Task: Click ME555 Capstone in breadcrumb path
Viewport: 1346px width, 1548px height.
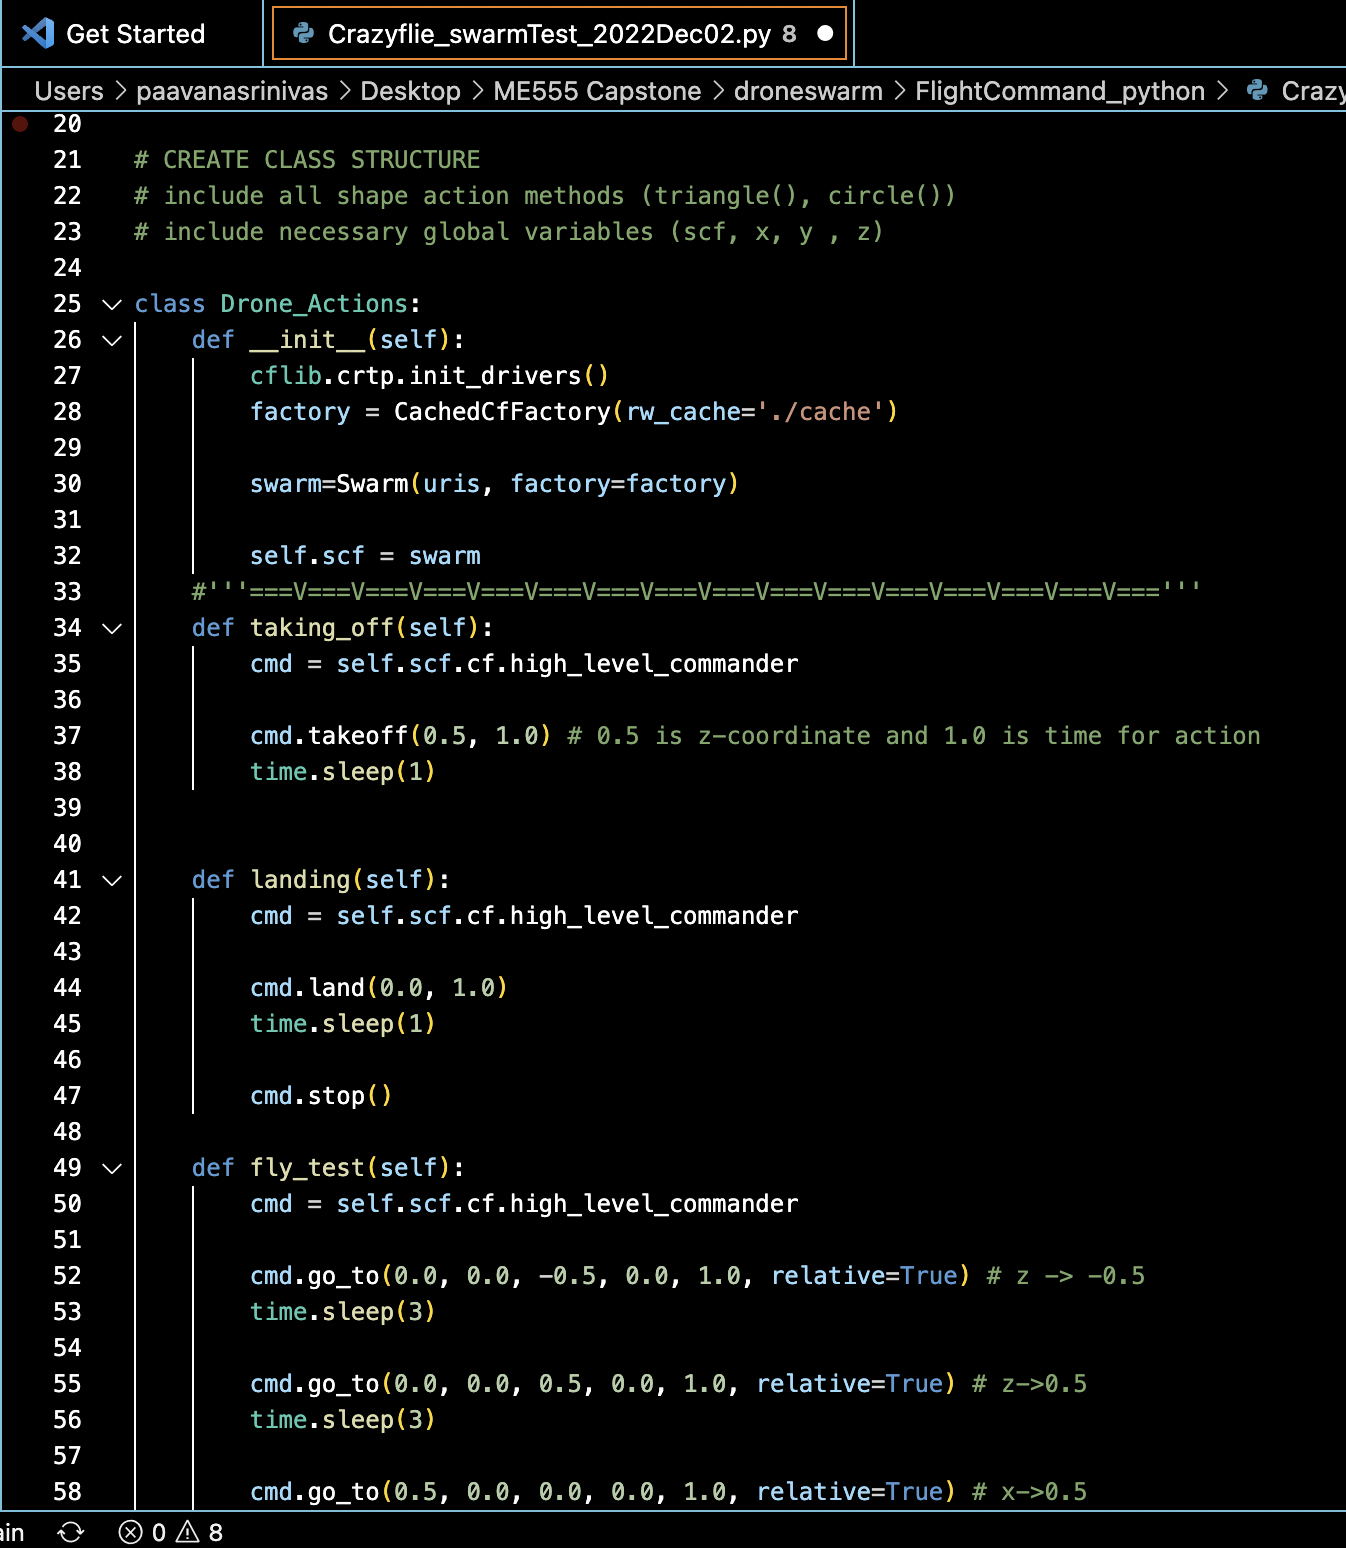Action: click(x=597, y=91)
